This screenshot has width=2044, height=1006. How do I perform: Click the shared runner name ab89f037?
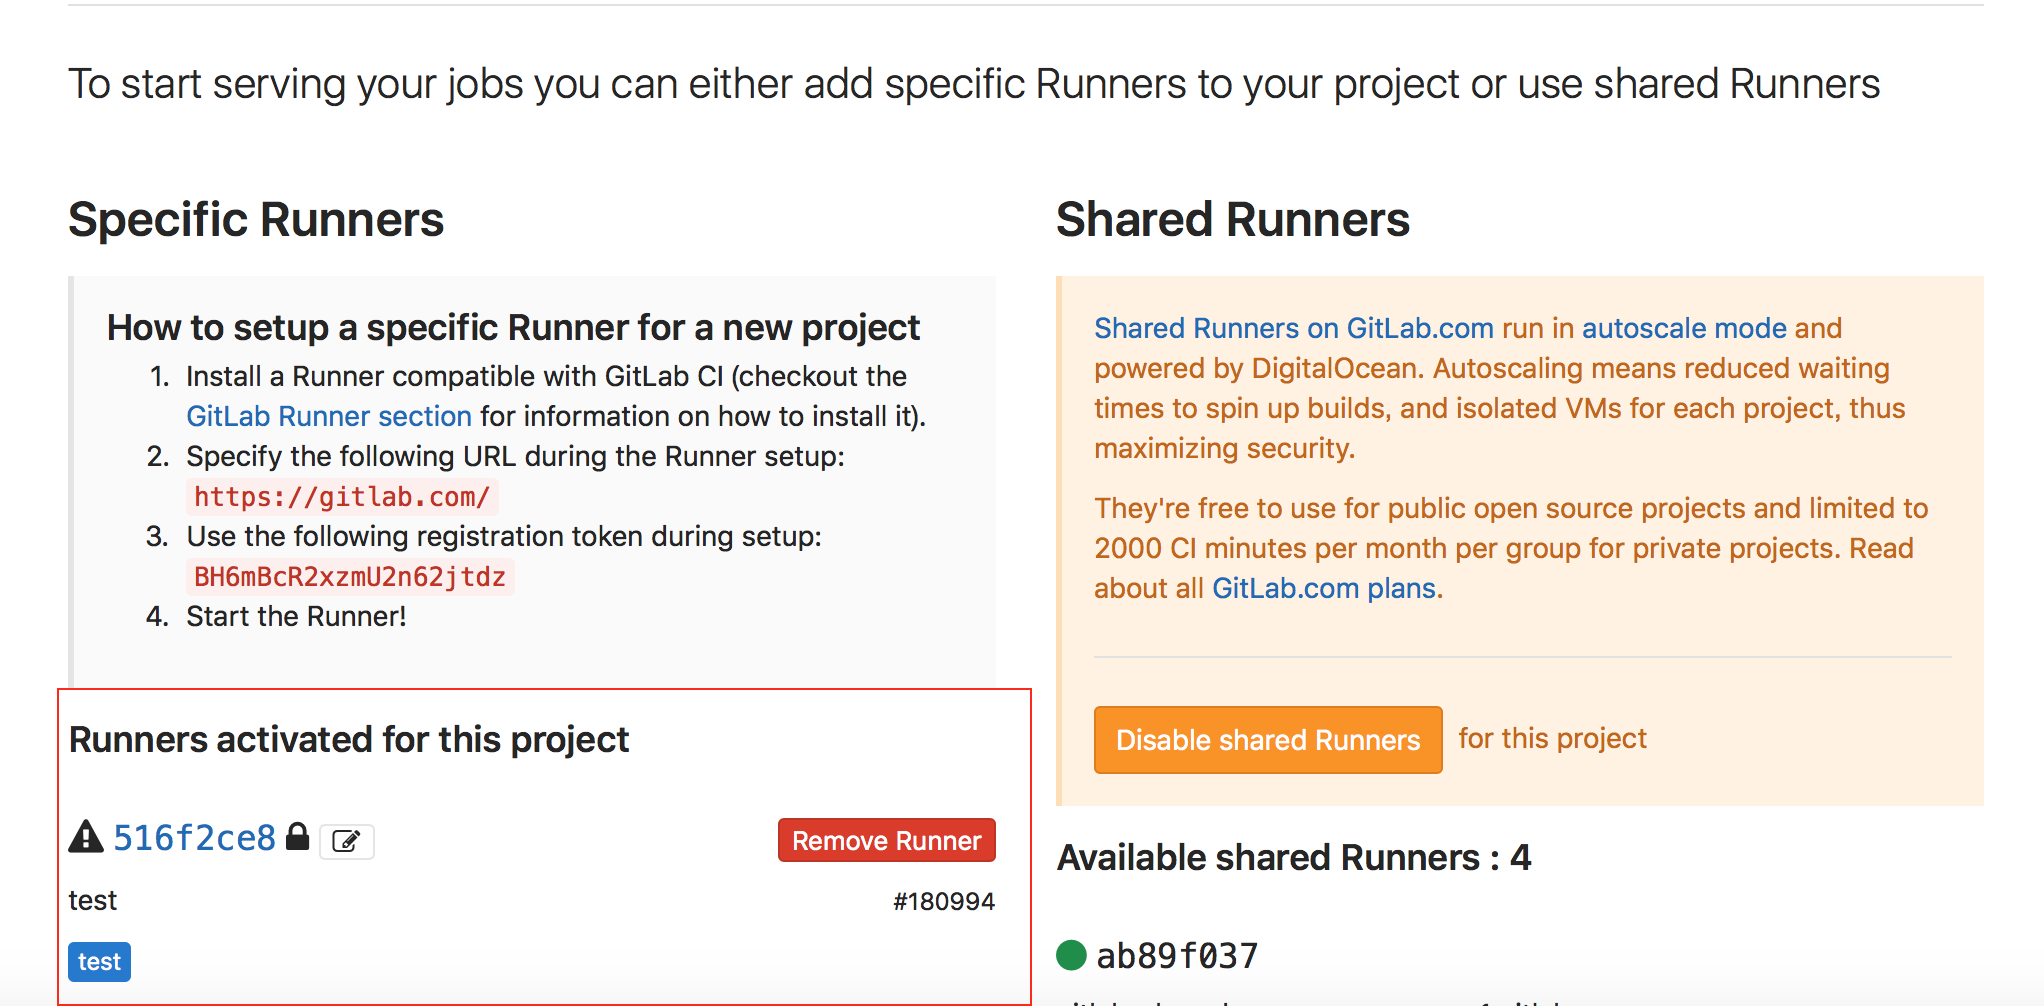coord(1177,956)
